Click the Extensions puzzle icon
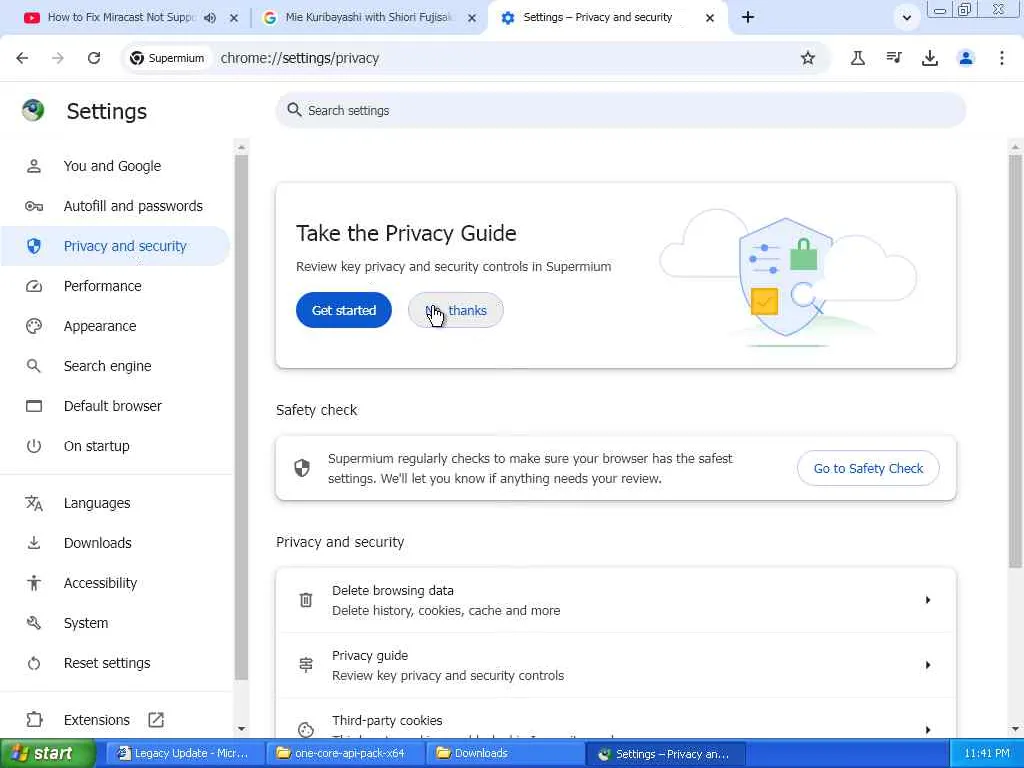 coord(34,720)
